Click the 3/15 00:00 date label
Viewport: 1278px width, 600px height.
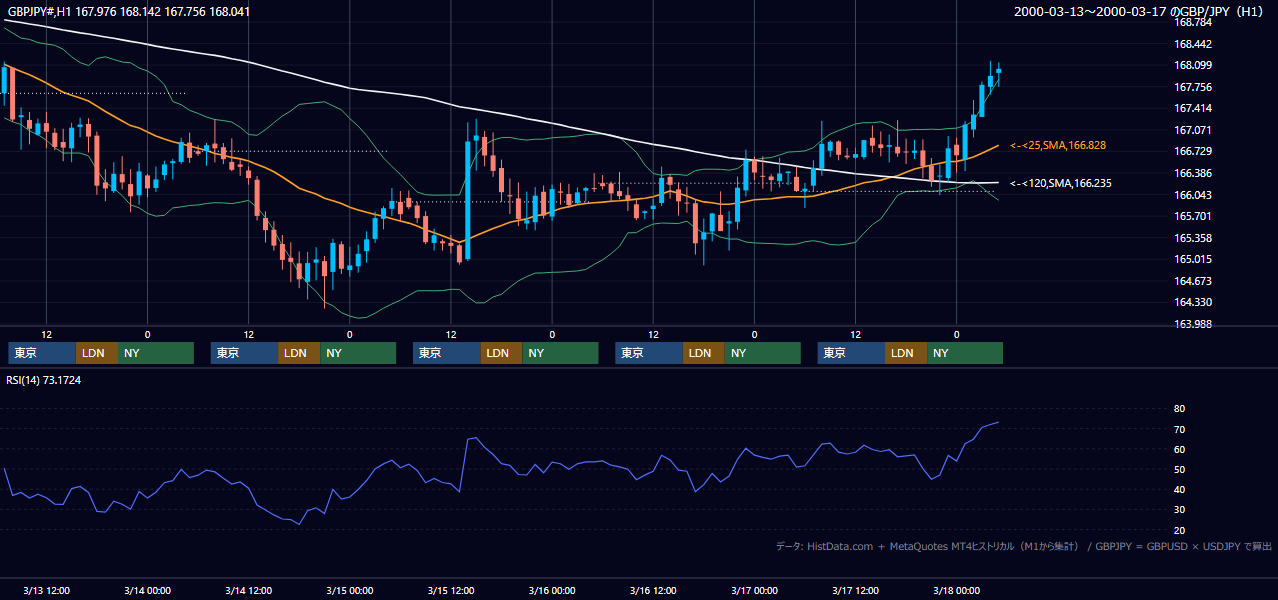coord(349,591)
